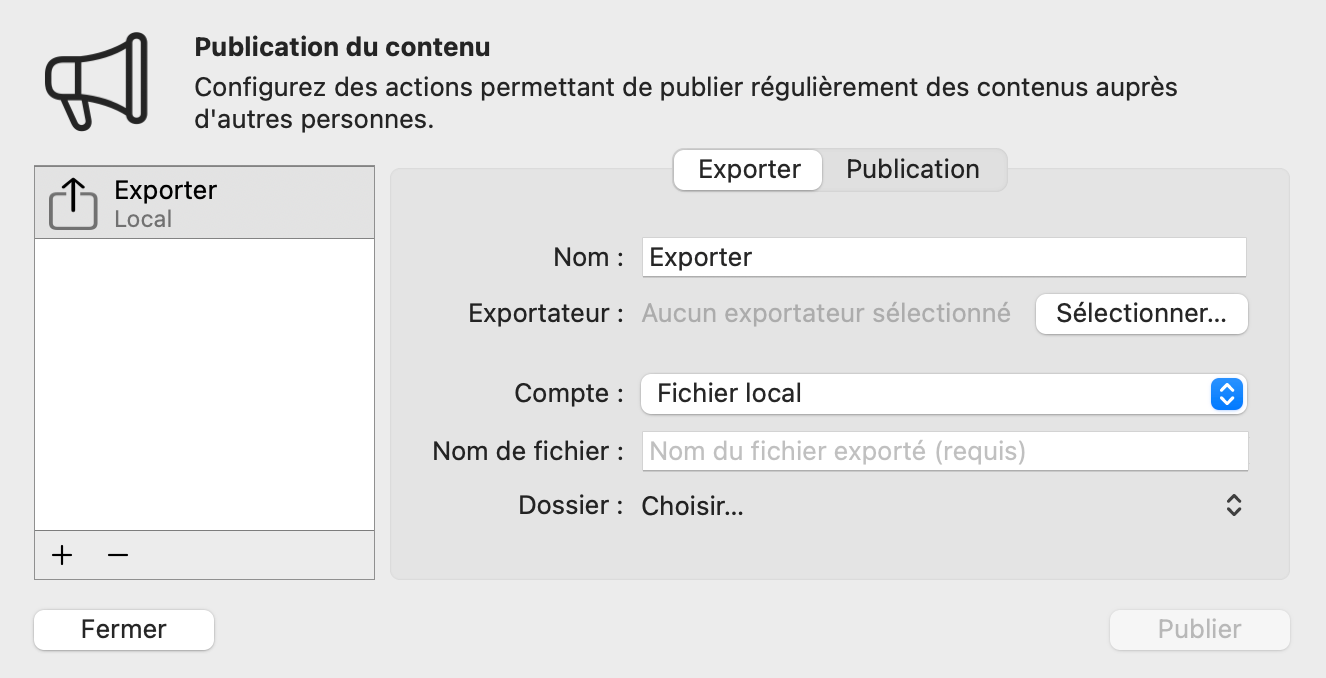Screen dimensions: 1326x678
Task: Switch to the Exporter tab
Action: 749,170
